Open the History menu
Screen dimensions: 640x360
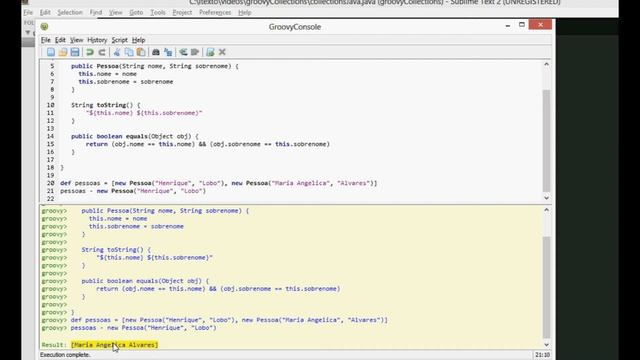[x=97, y=40]
